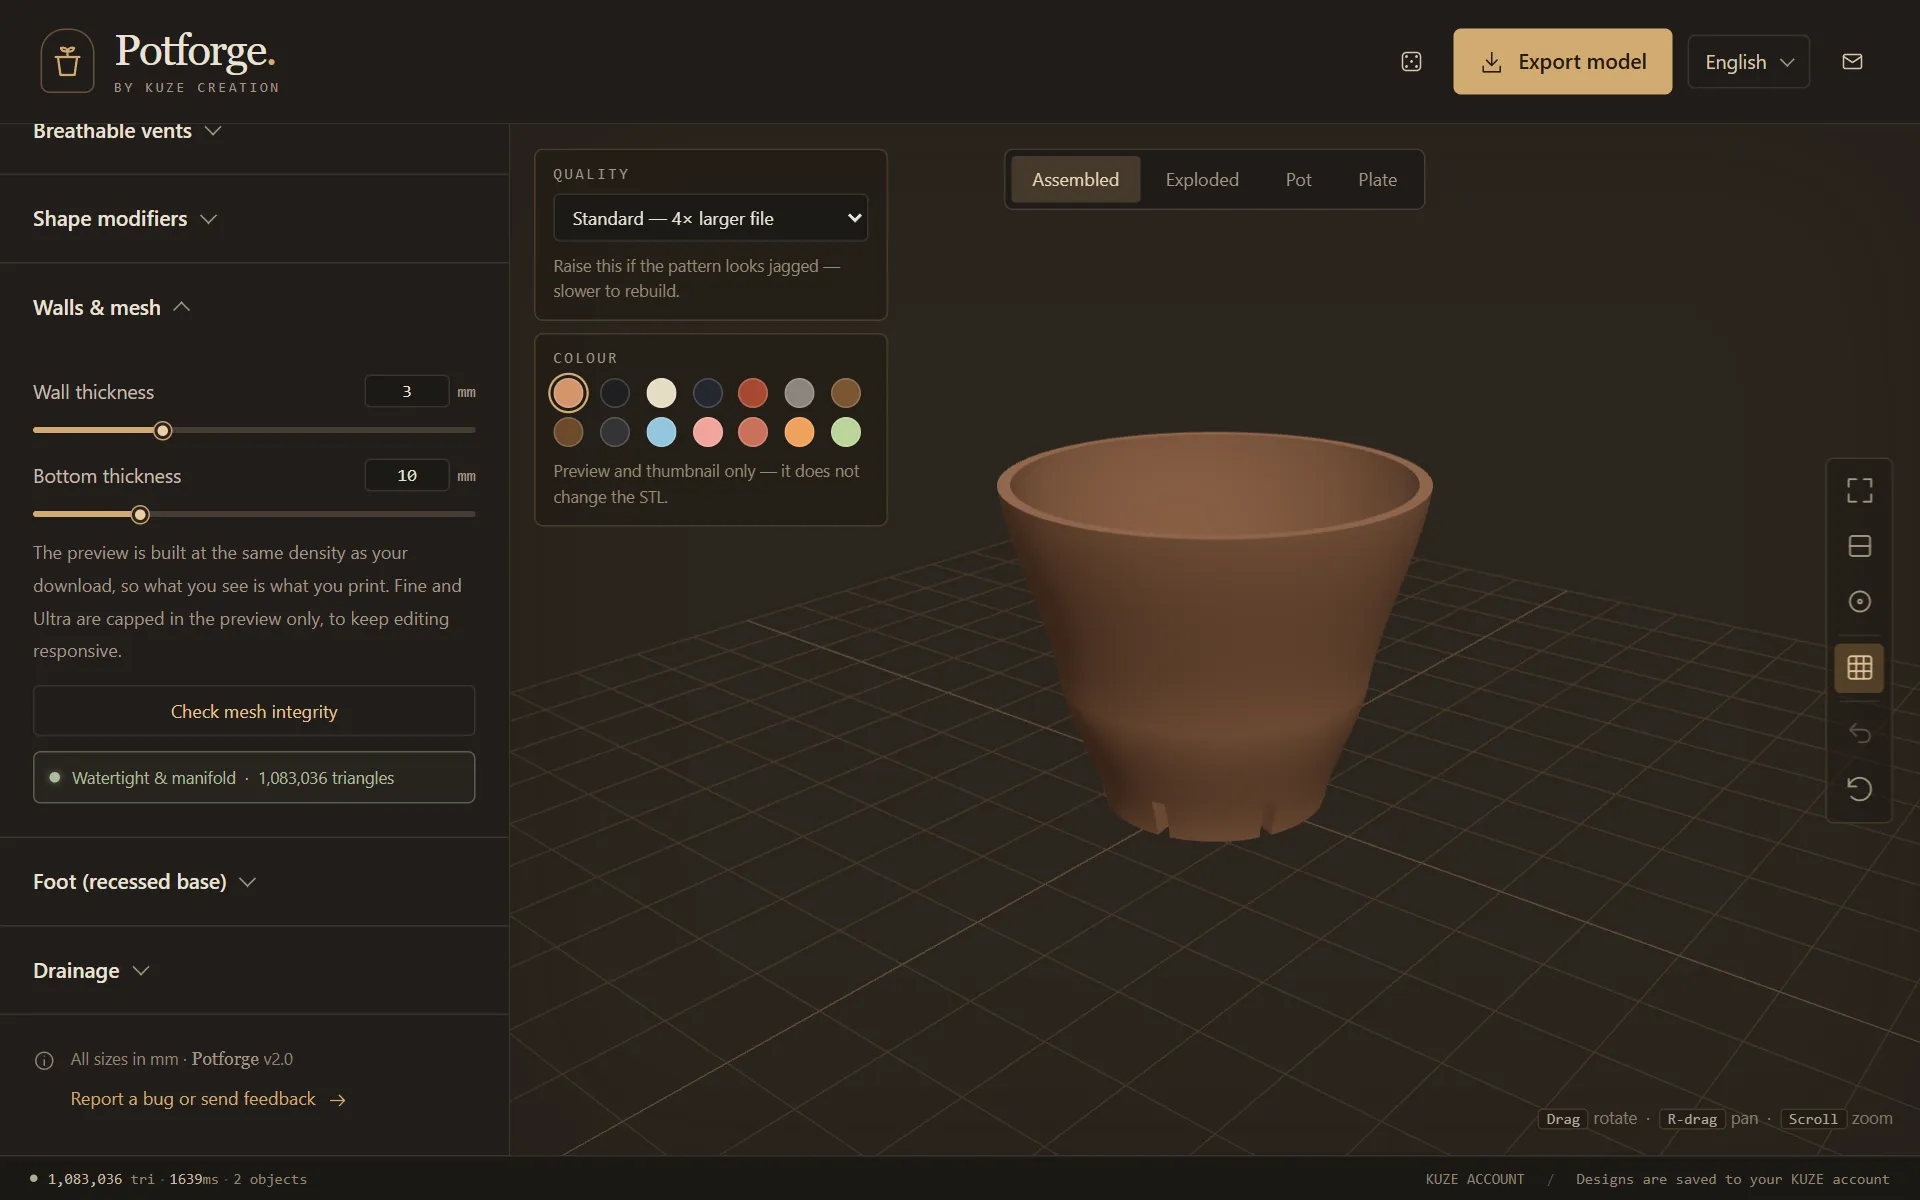This screenshot has height=1200, width=1920.
Task: Enter fullscreen with the expand icon
Action: pyautogui.click(x=1859, y=490)
